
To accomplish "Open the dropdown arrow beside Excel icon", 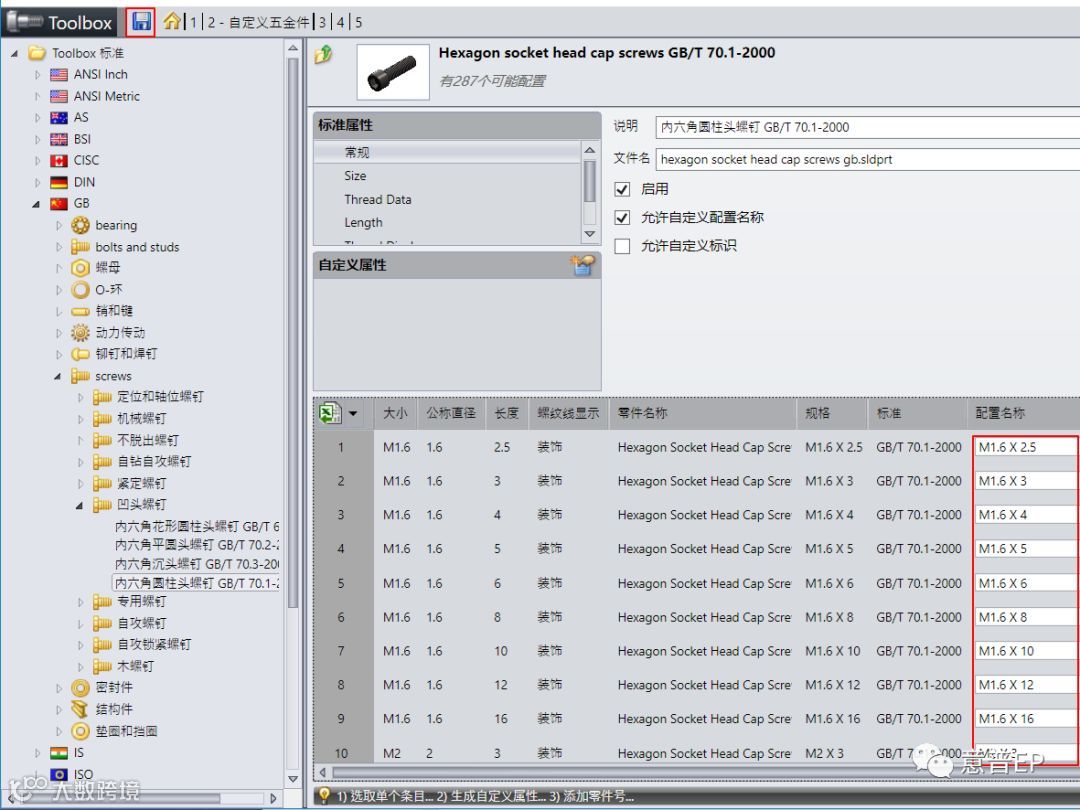I will (353, 413).
